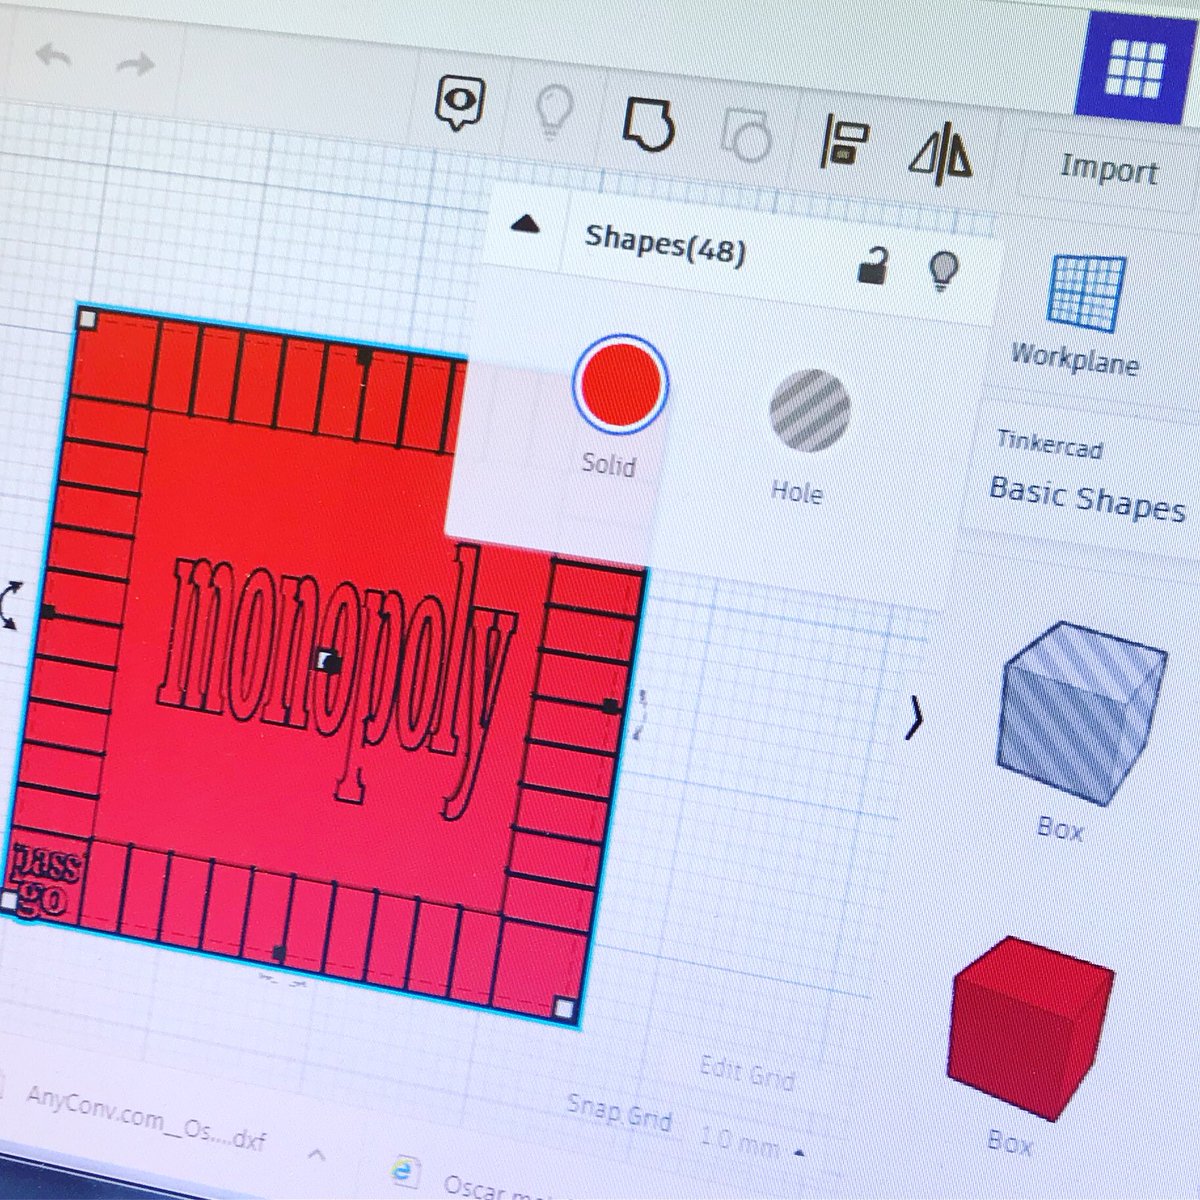Collapse the Shapes(48) inspector panel
Screen dimensions: 1200x1200
[524, 226]
